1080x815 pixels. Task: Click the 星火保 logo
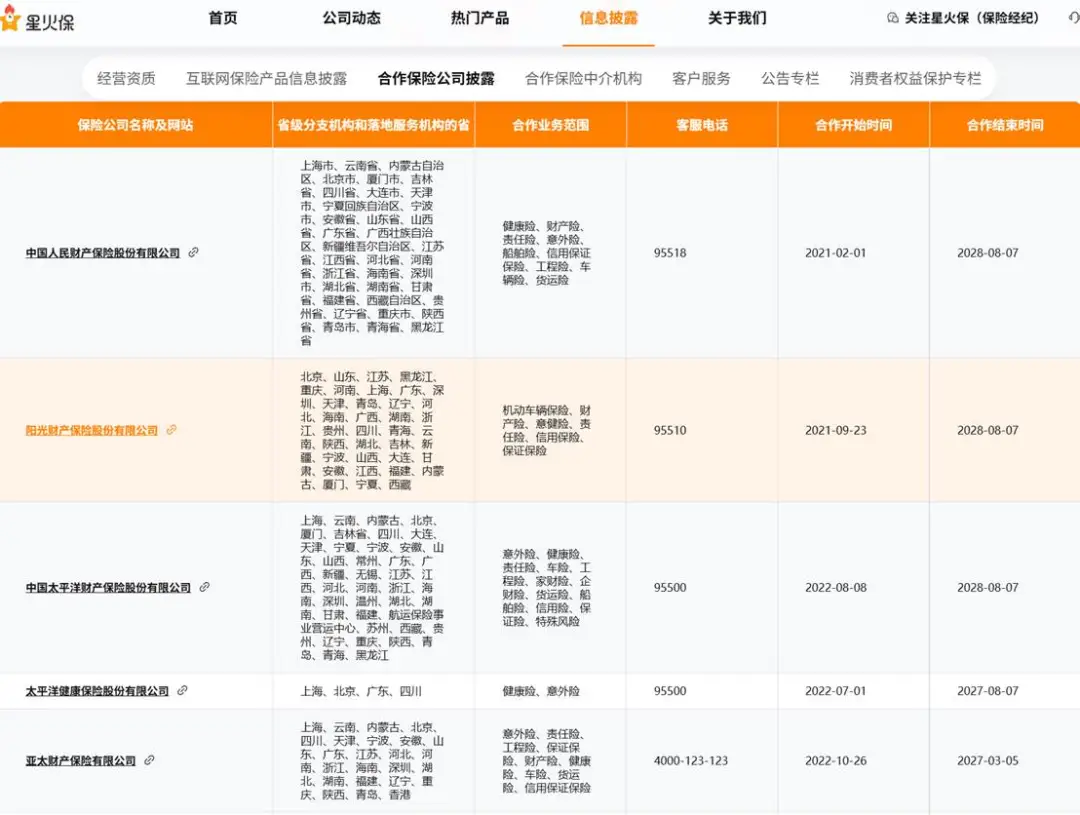37,19
